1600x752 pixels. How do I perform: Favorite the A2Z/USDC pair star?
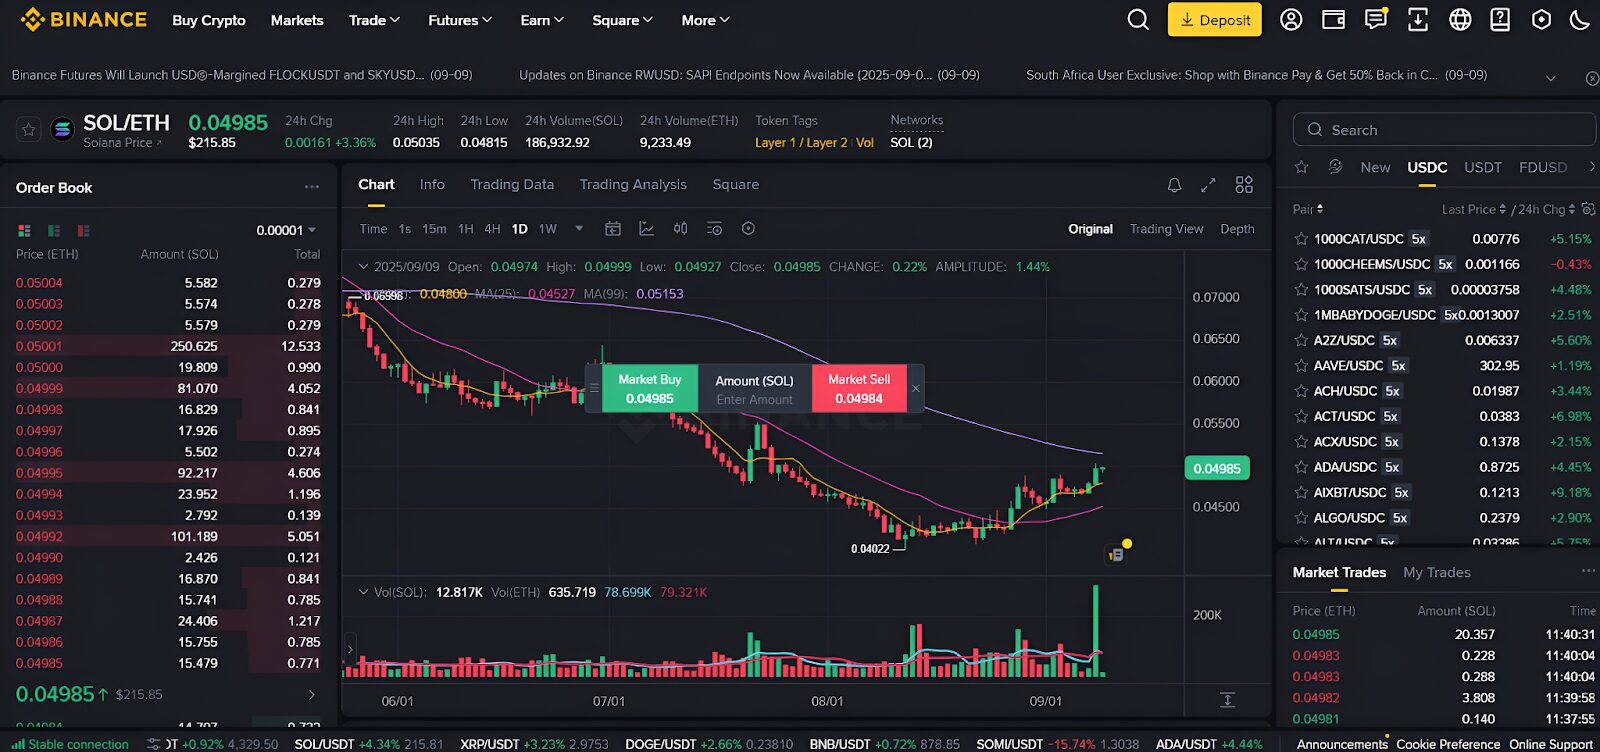pyautogui.click(x=1301, y=340)
